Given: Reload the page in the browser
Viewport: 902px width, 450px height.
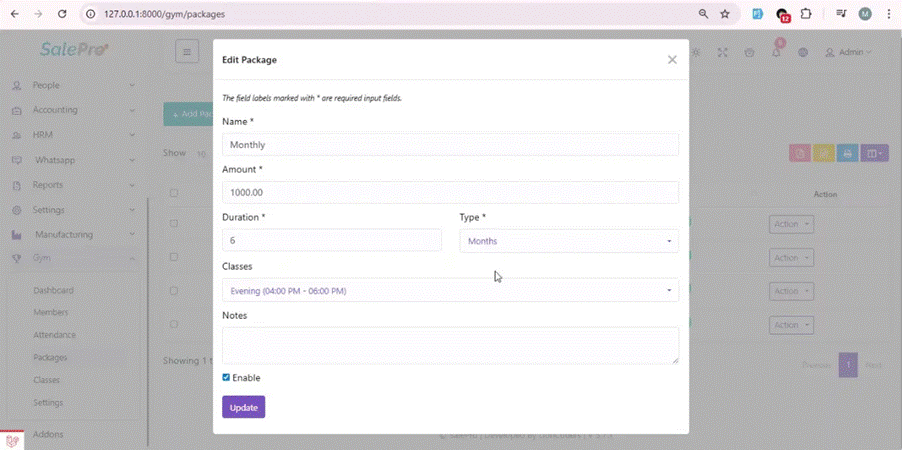Looking at the screenshot, I should (x=62, y=14).
